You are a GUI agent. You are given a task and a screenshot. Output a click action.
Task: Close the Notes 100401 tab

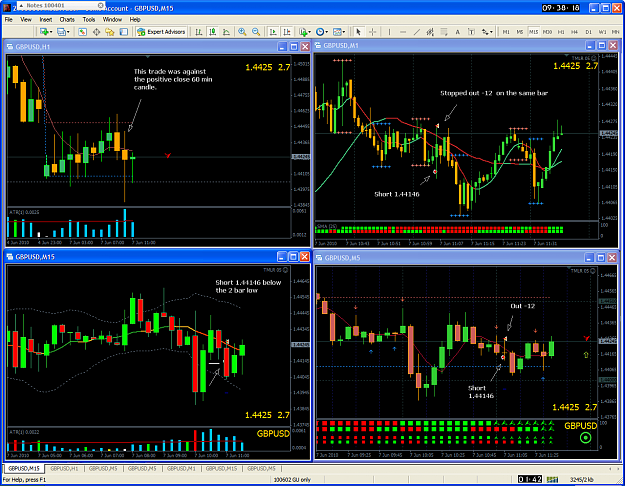pyautogui.click(x=100, y=5)
